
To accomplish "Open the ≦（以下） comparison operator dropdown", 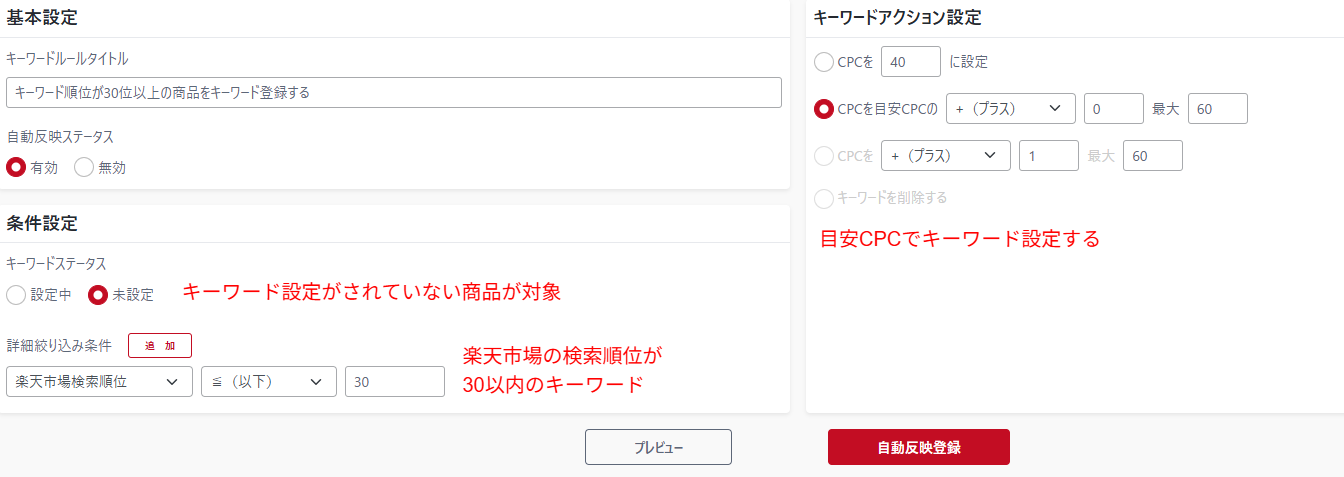I will [268, 381].
